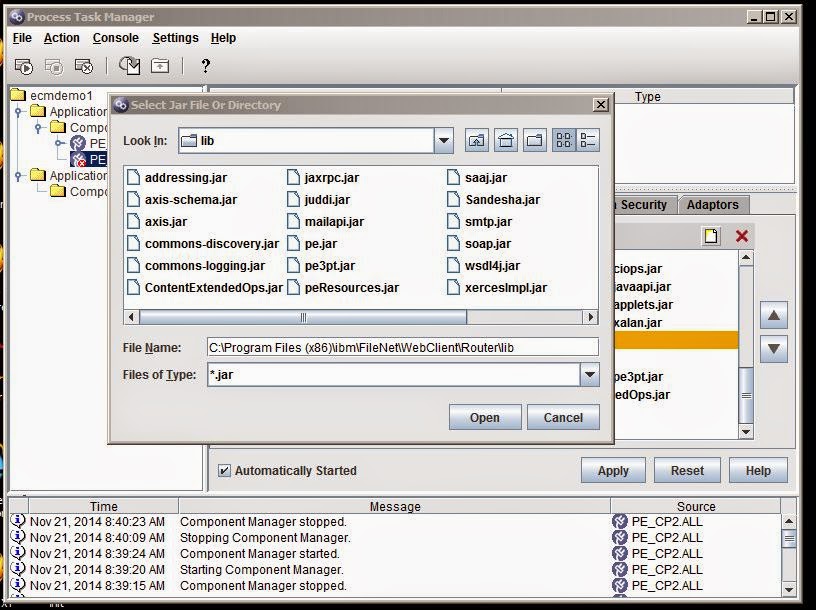
Task: Switch to List view in the jar dialog
Action: (564, 140)
